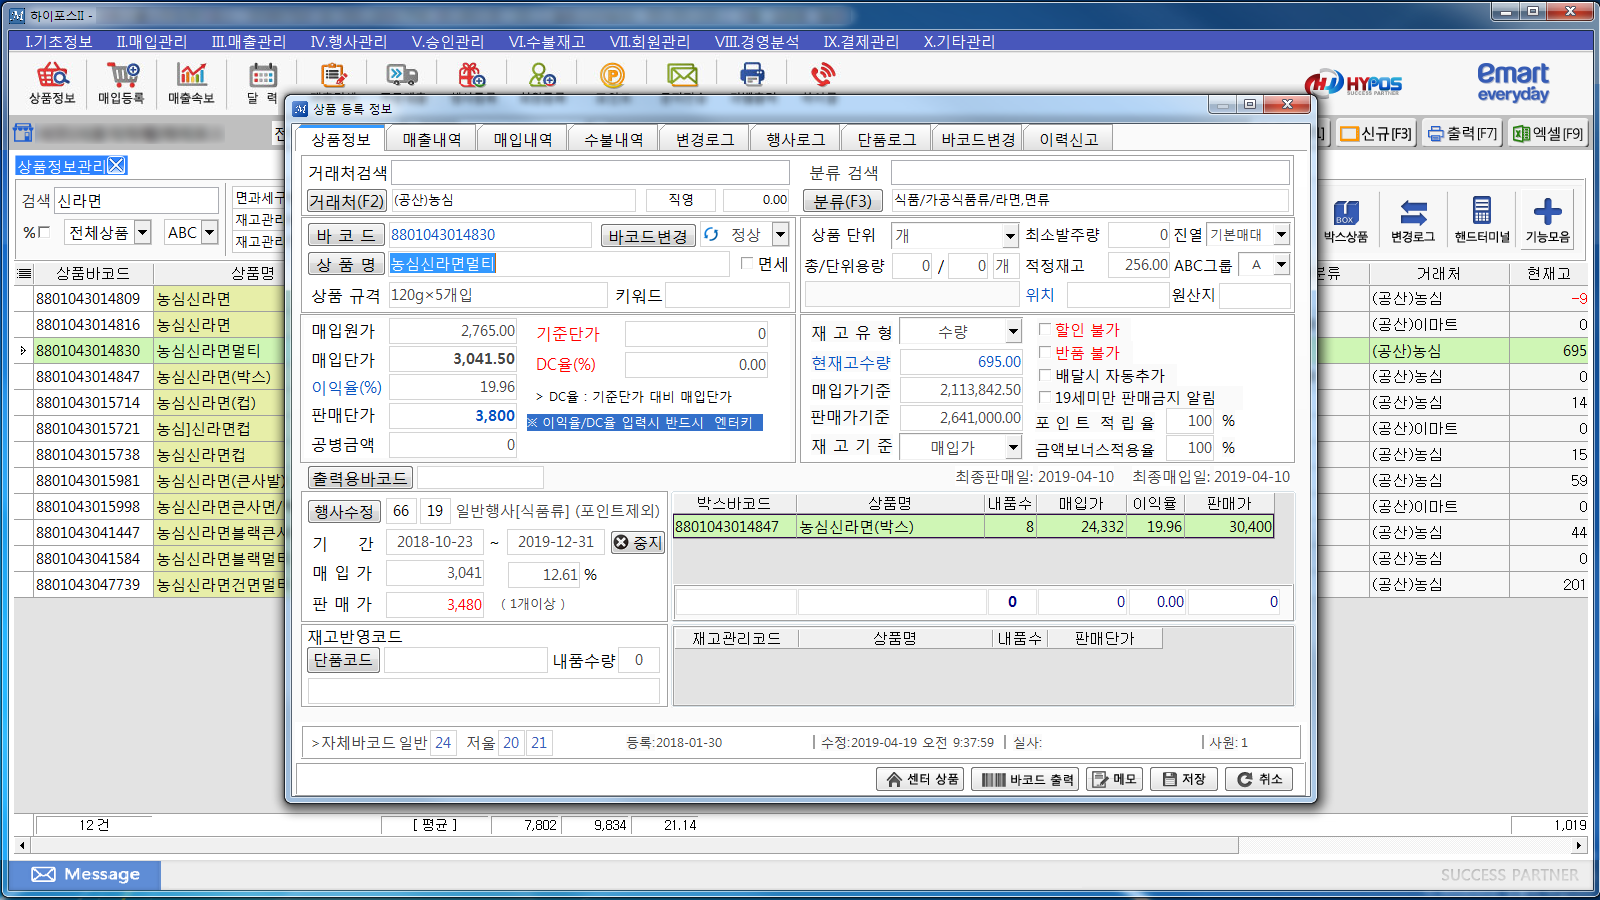Open the 달력 calendar icon
This screenshot has width=1600, height=900.
tap(262, 82)
